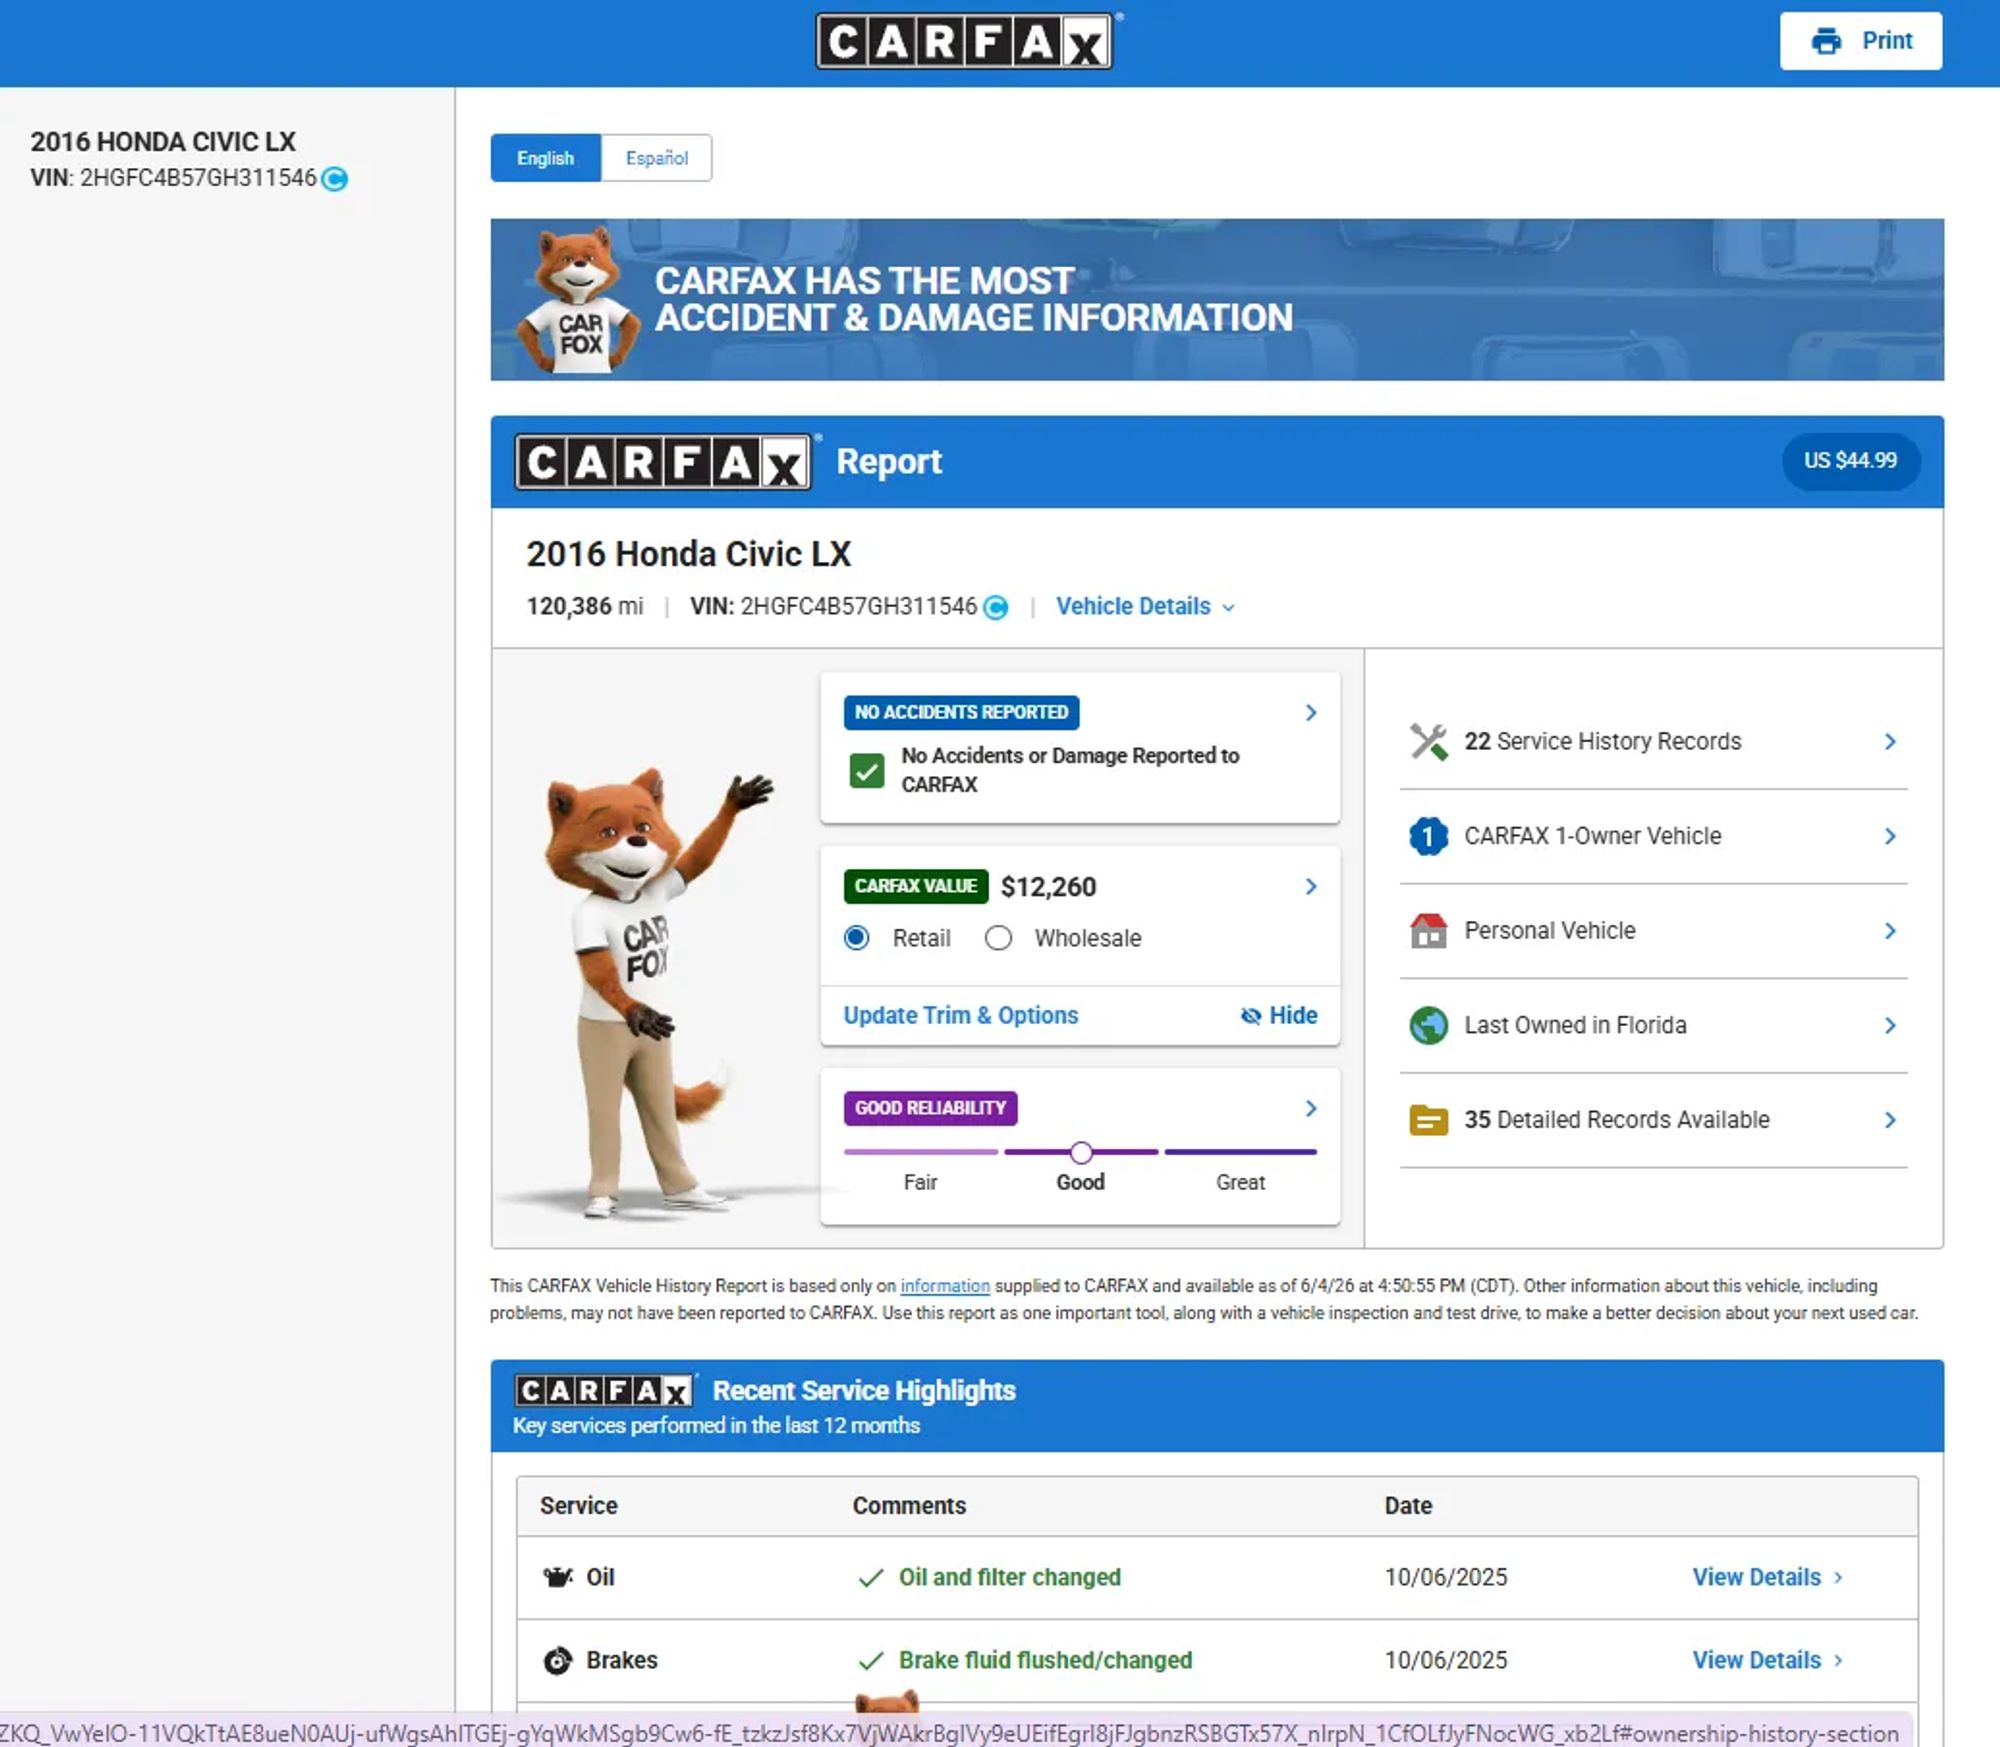The width and height of the screenshot is (2000, 1747).
Task: Click View Details for the Oil service
Action: [x=1767, y=1577]
